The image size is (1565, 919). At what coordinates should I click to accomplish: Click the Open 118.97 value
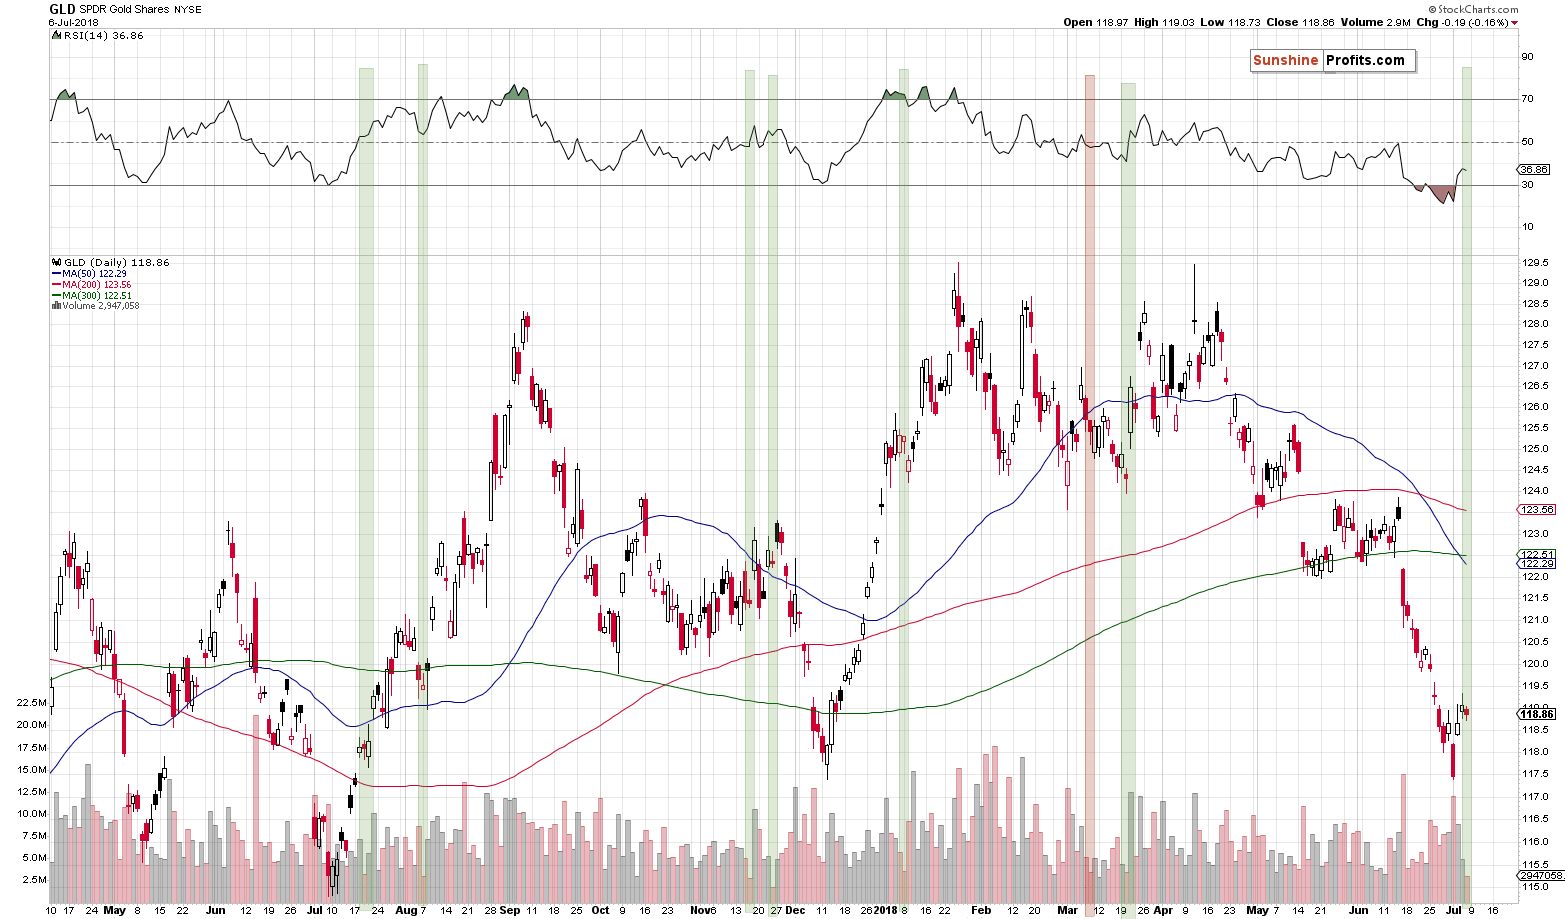click(x=1098, y=22)
